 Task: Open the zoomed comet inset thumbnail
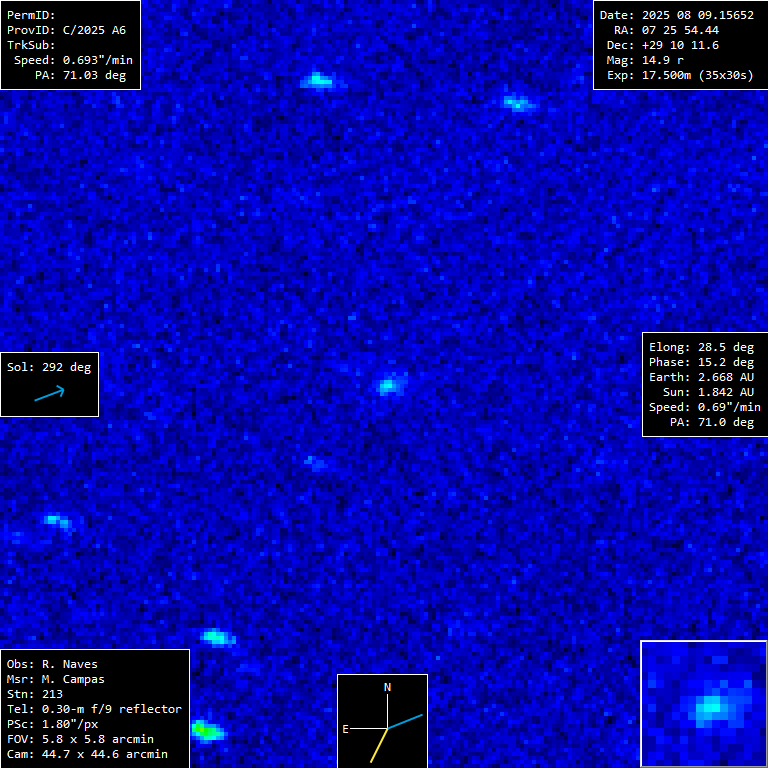(703, 704)
